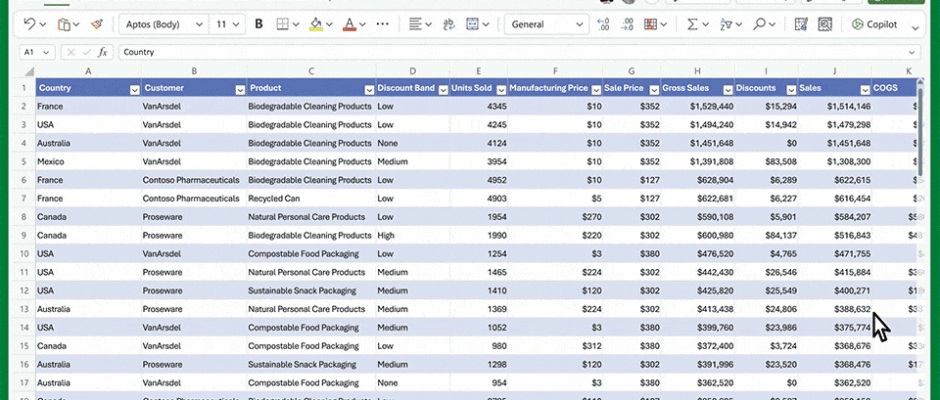
Task: Open the more font options ellipsis
Action: 382,24
